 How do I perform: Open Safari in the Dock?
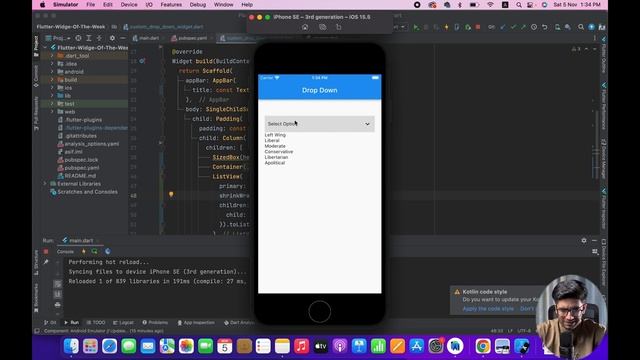[x=109, y=346]
